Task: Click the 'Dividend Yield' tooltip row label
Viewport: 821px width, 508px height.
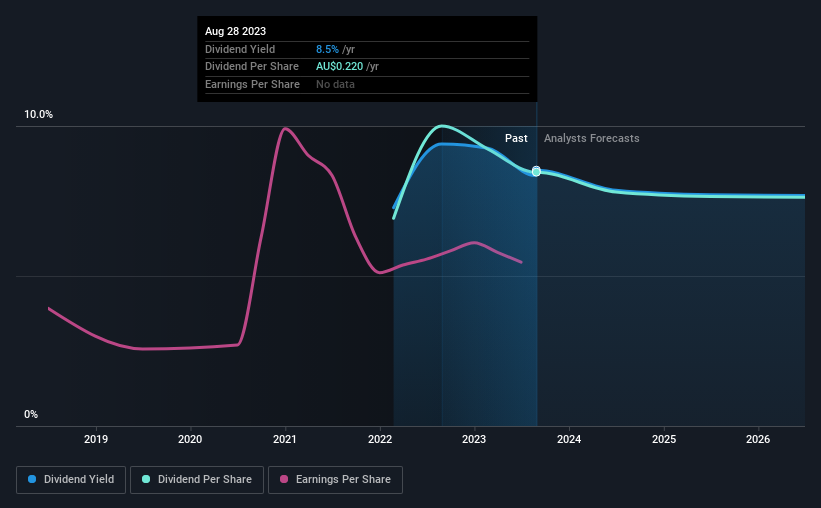Action: coord(240,49)
